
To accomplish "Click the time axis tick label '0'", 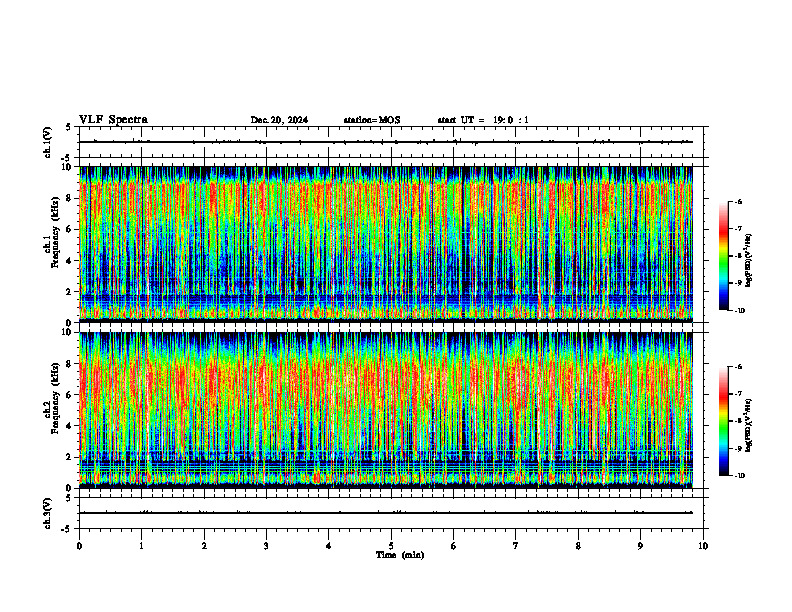I will (79, 546).
